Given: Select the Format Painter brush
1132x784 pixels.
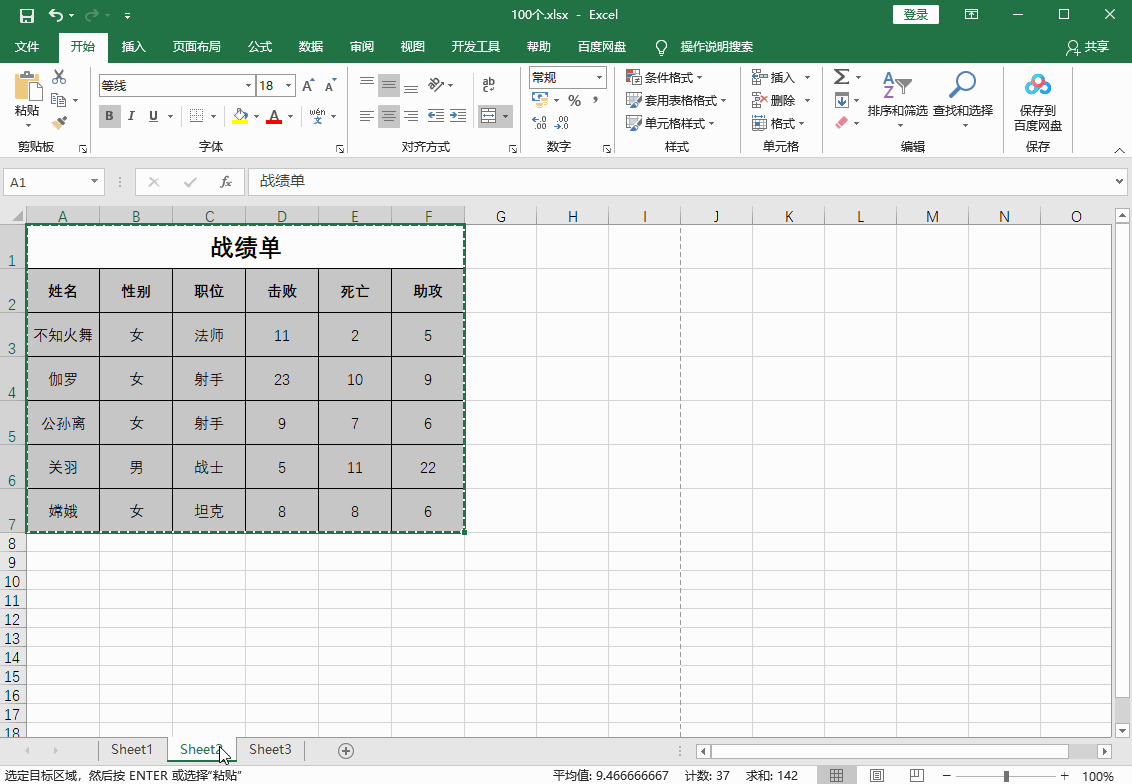Looking at the screenshot, I should tap(59, 123).
